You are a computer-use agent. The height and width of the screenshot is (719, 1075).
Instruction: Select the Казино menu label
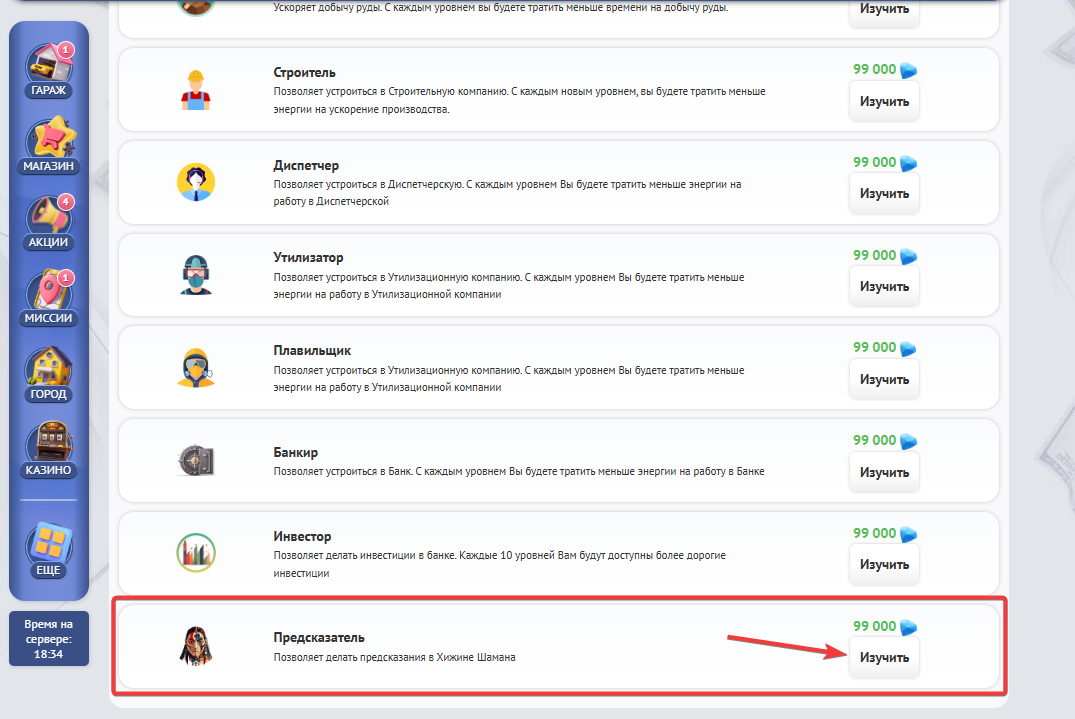pos(49,470)
